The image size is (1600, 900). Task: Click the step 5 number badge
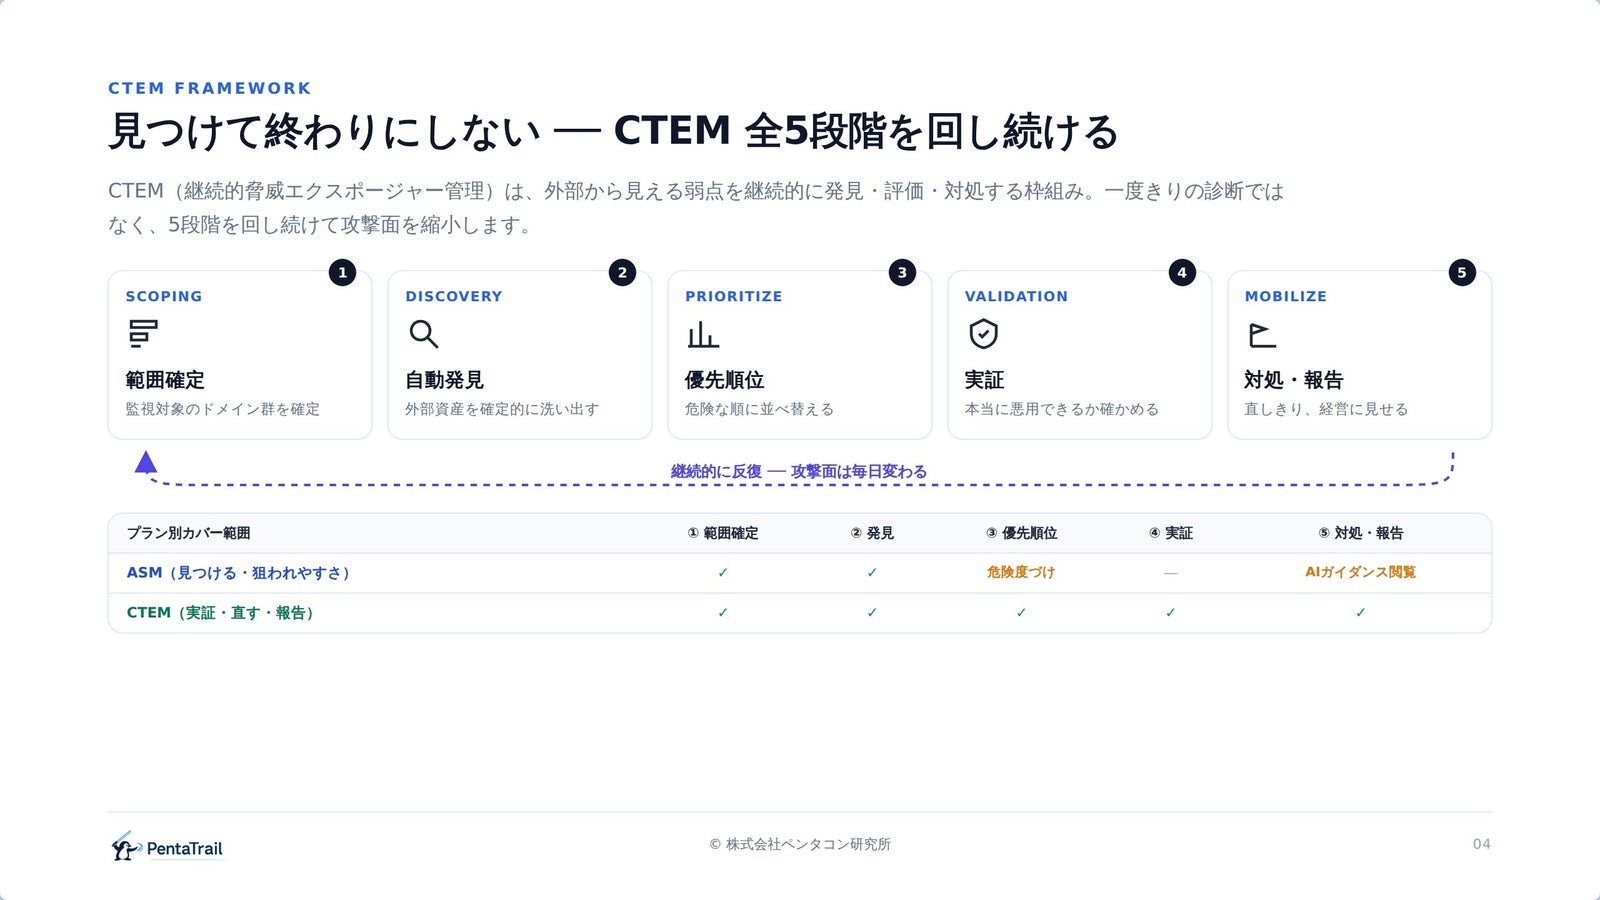pyautogui.click(x=1462, y=272)
